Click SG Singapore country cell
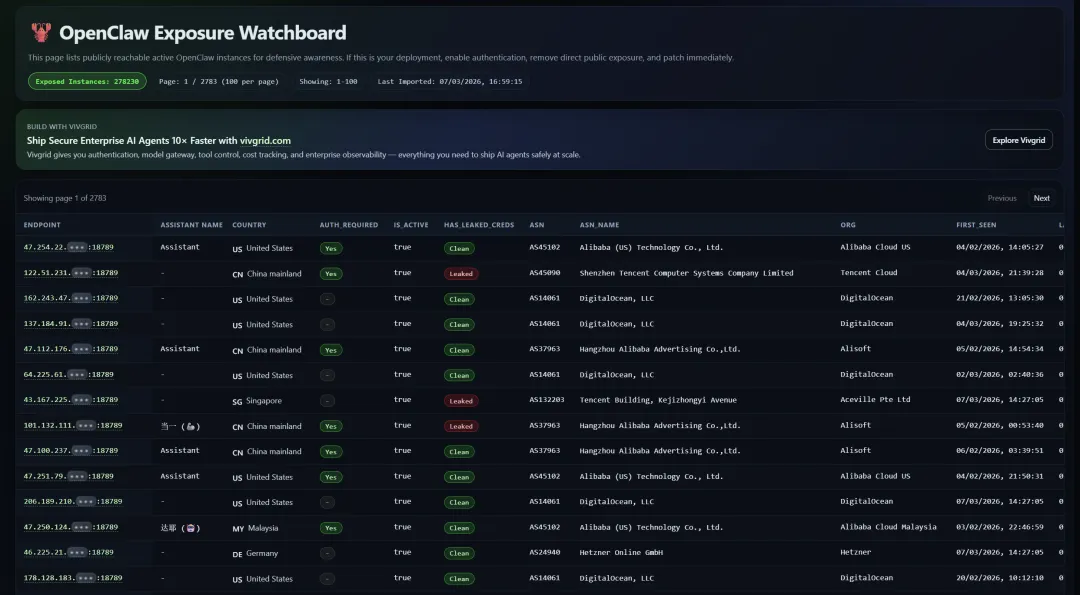 pos(257,401)
